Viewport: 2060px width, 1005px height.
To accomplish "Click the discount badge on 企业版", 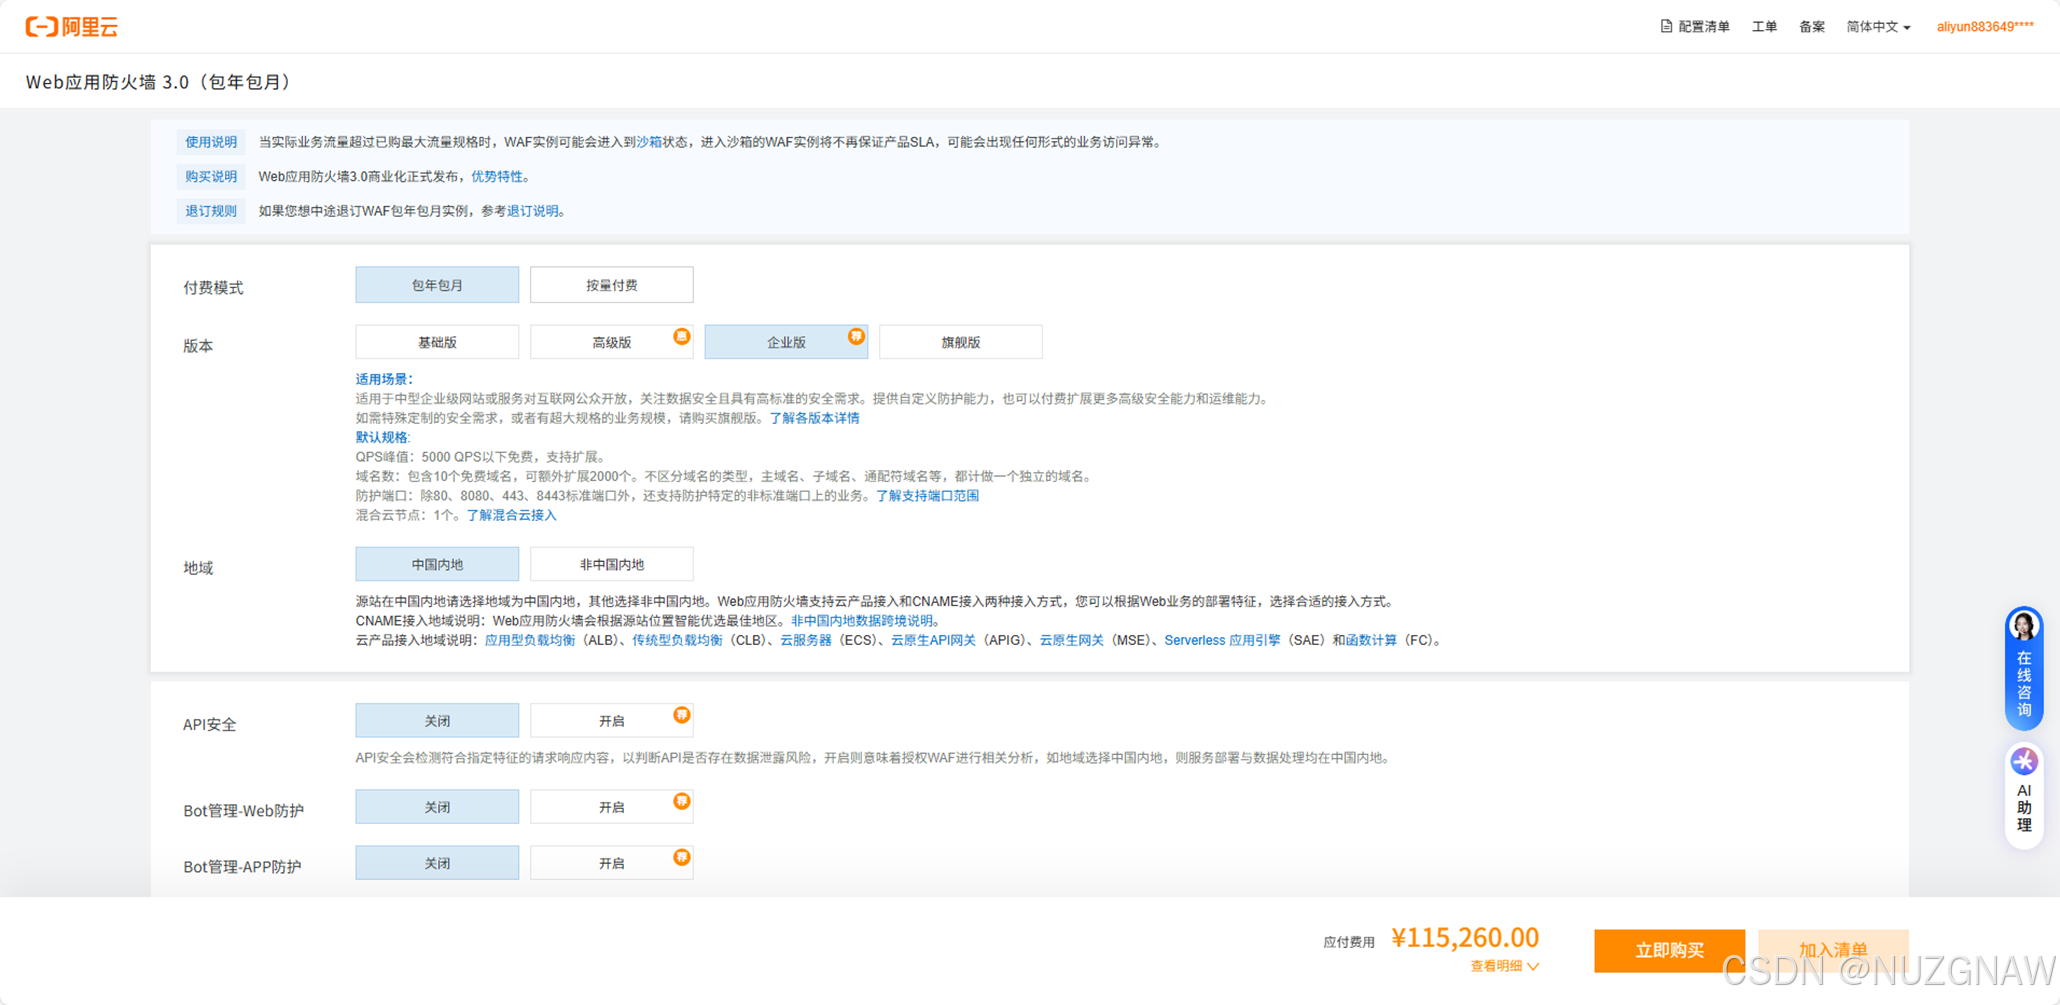I will pyautogui.click(x=856, y=337).
